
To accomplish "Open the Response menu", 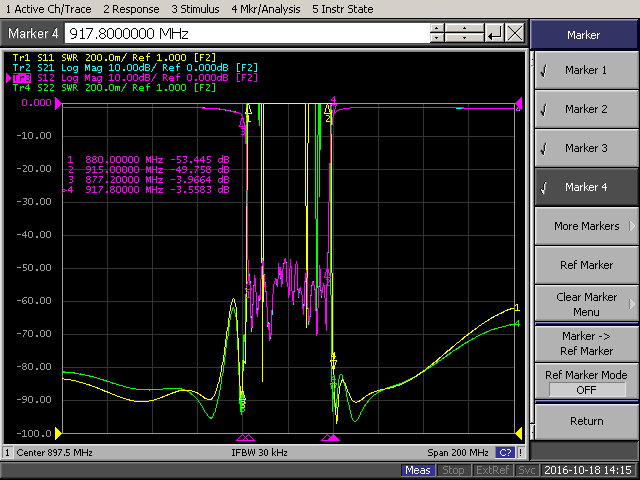I will click(132, 8).
